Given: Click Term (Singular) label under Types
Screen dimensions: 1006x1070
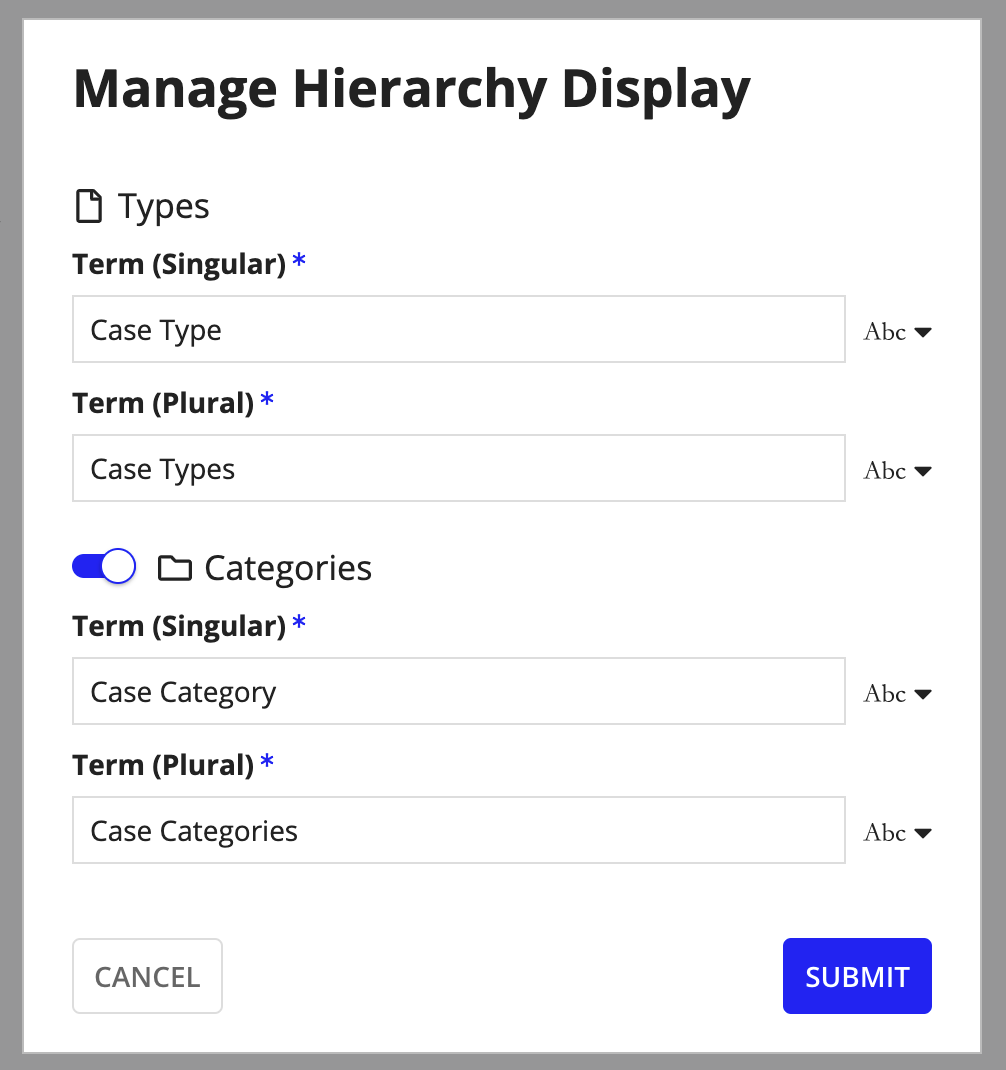Looking at the screenshot, I should coord(179,264).
